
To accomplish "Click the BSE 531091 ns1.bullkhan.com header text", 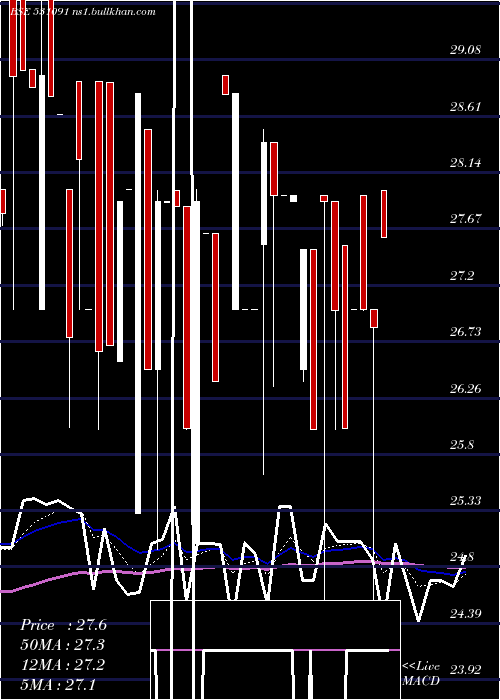I will tap(82, 12).
